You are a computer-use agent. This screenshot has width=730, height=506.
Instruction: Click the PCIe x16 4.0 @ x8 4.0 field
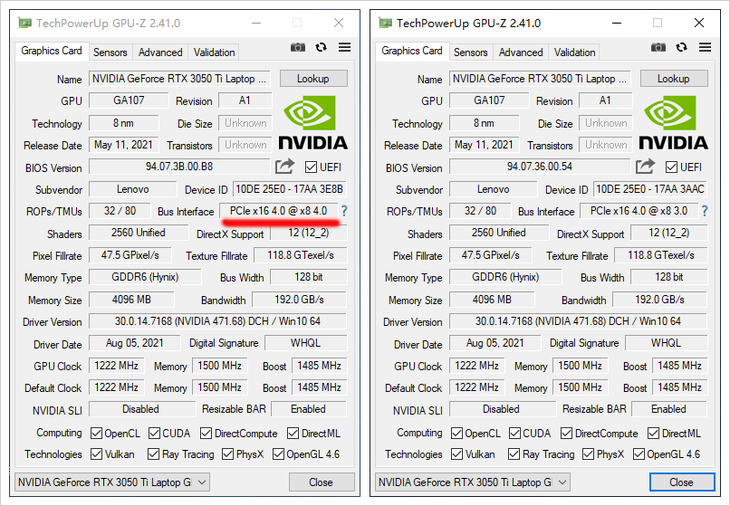coord(278,211)
